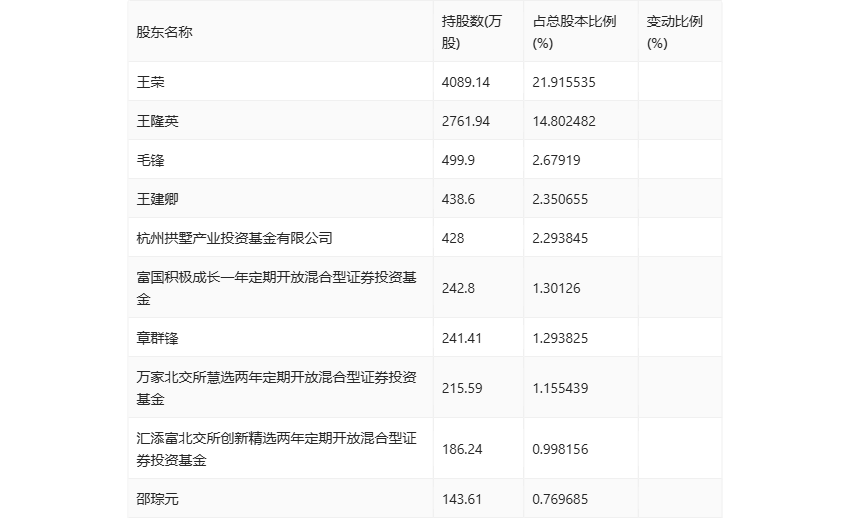Screen dimensions: 850x518
Task: Select shareholder name 邵琮元
Action: coord(157,499)
